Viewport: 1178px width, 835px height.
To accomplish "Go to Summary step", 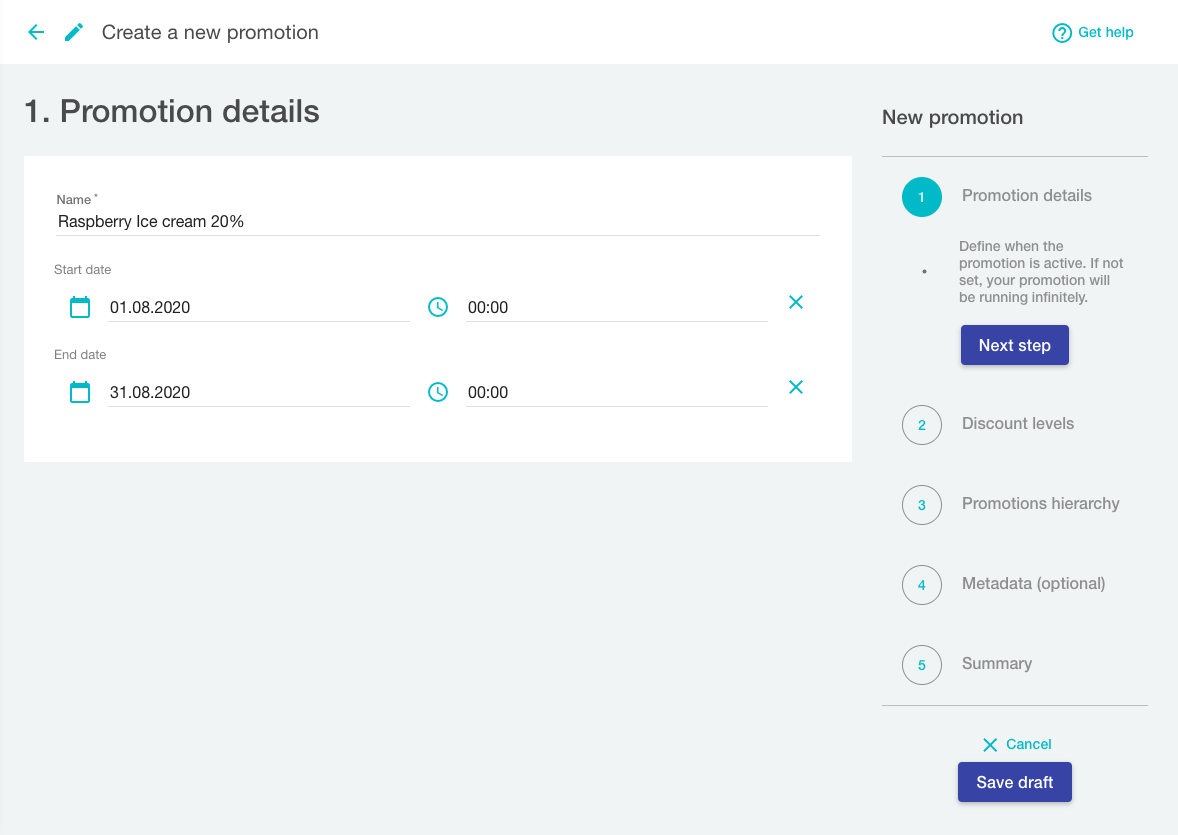I will point(996,664).
